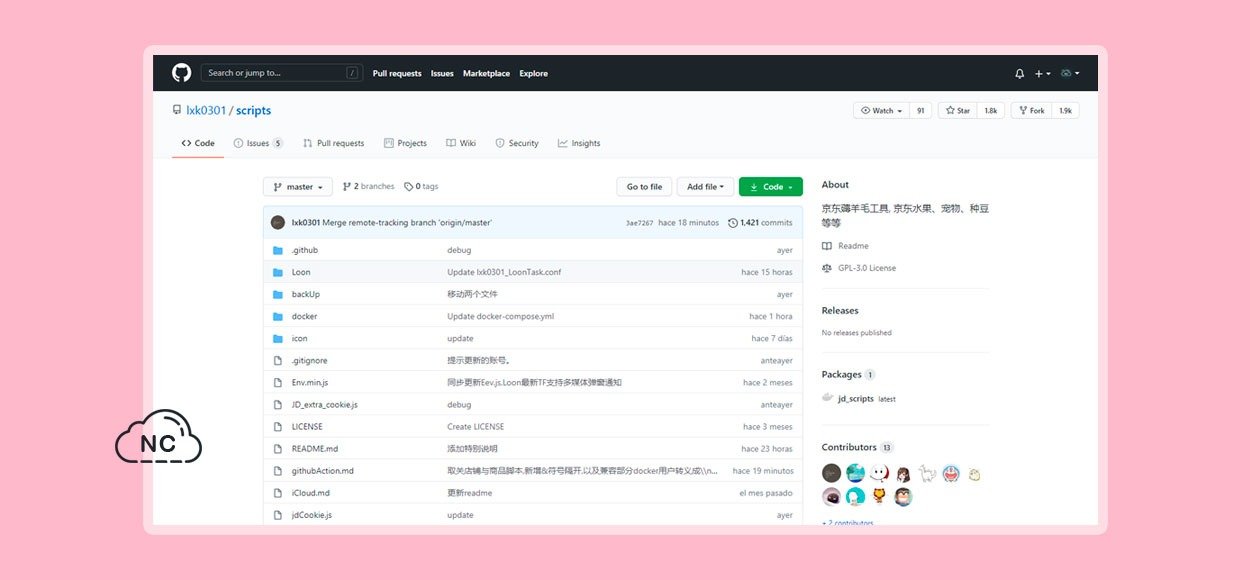Open the jd_scripts package link

855,399
